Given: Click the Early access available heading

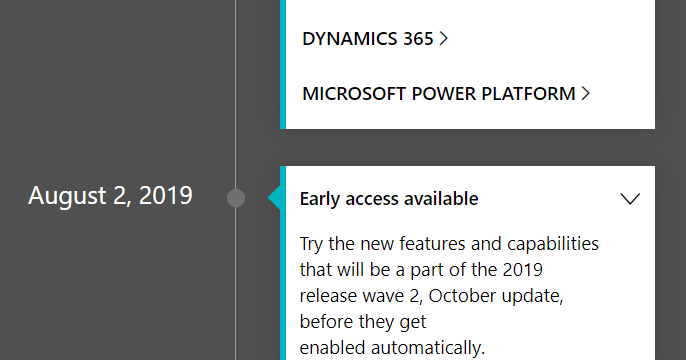Looking at the screenshot, I should (x=389, y=199).
